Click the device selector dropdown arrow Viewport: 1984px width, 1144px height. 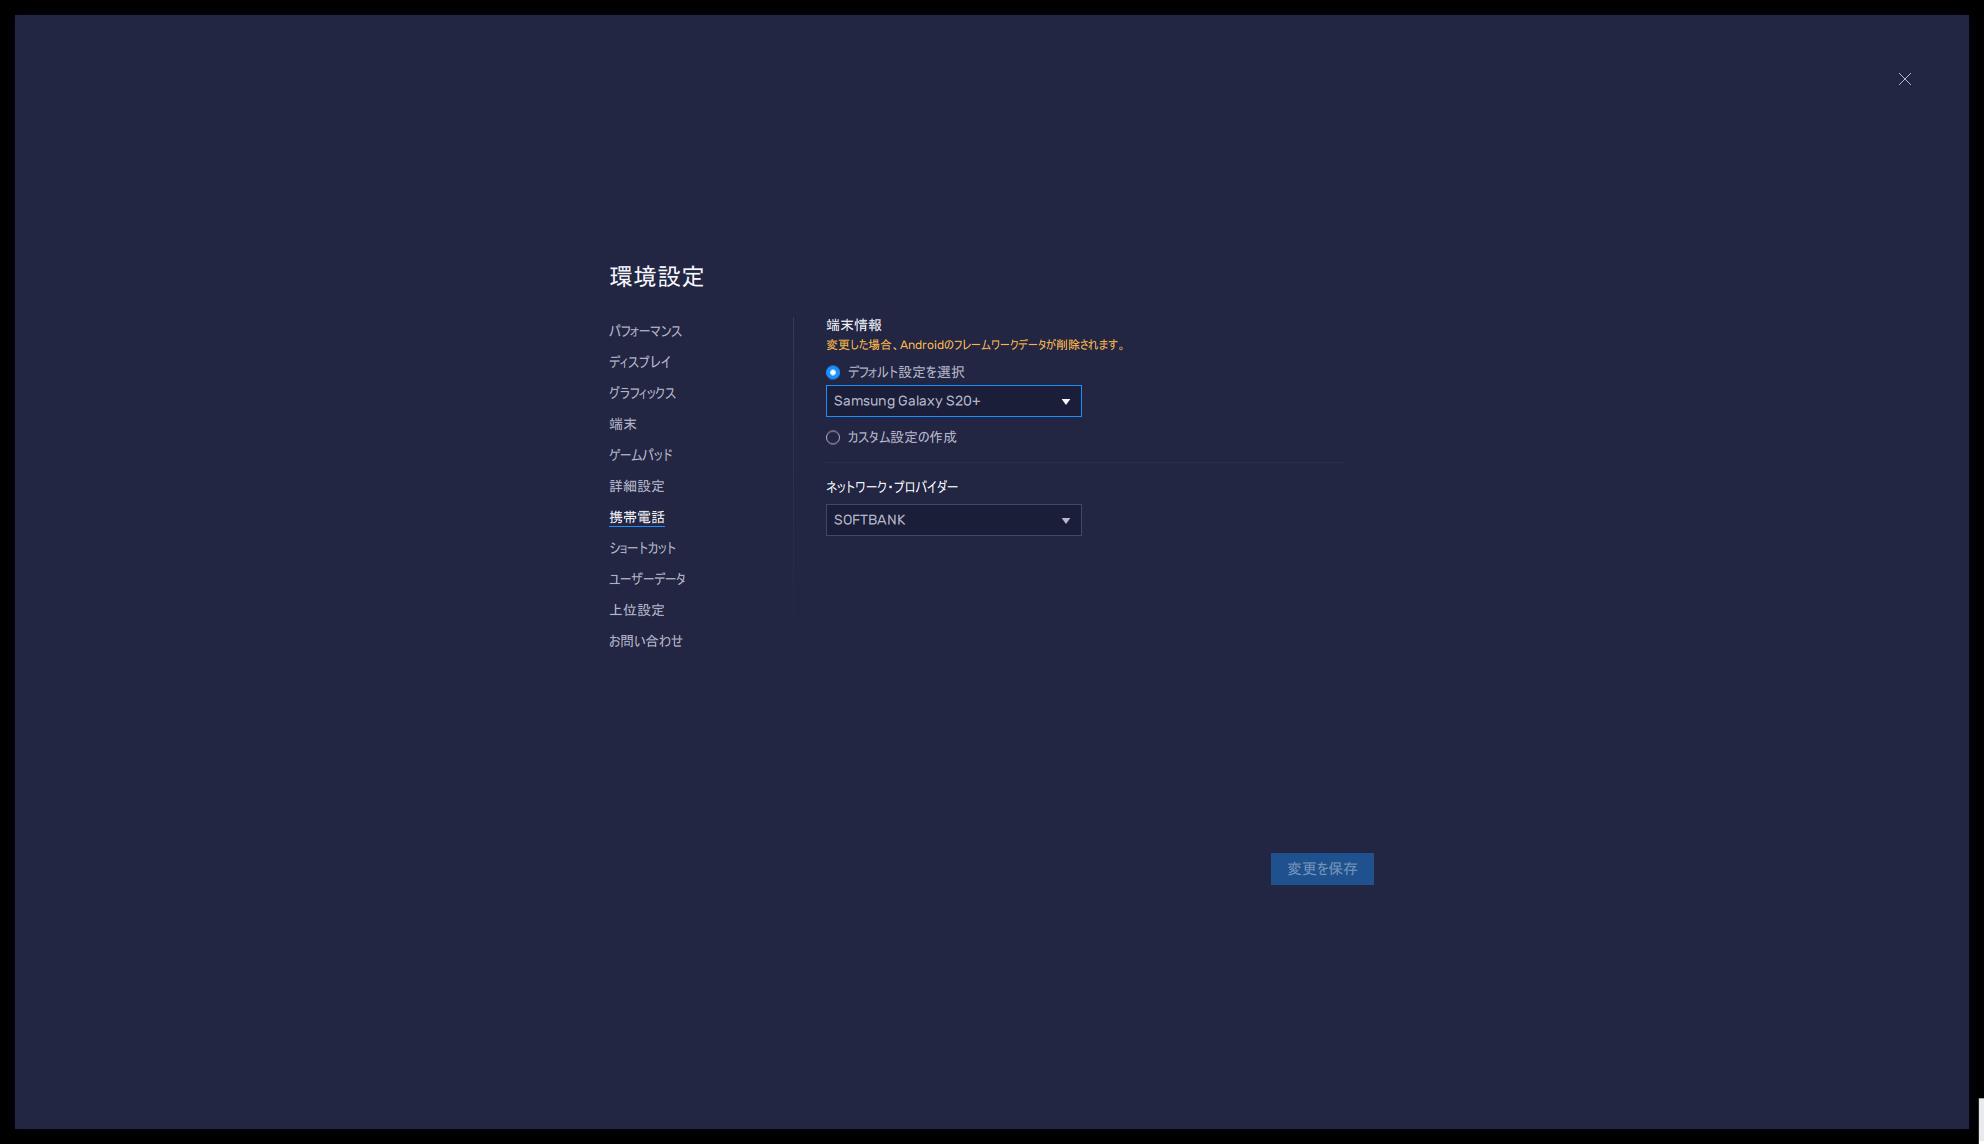point(1066,400)
